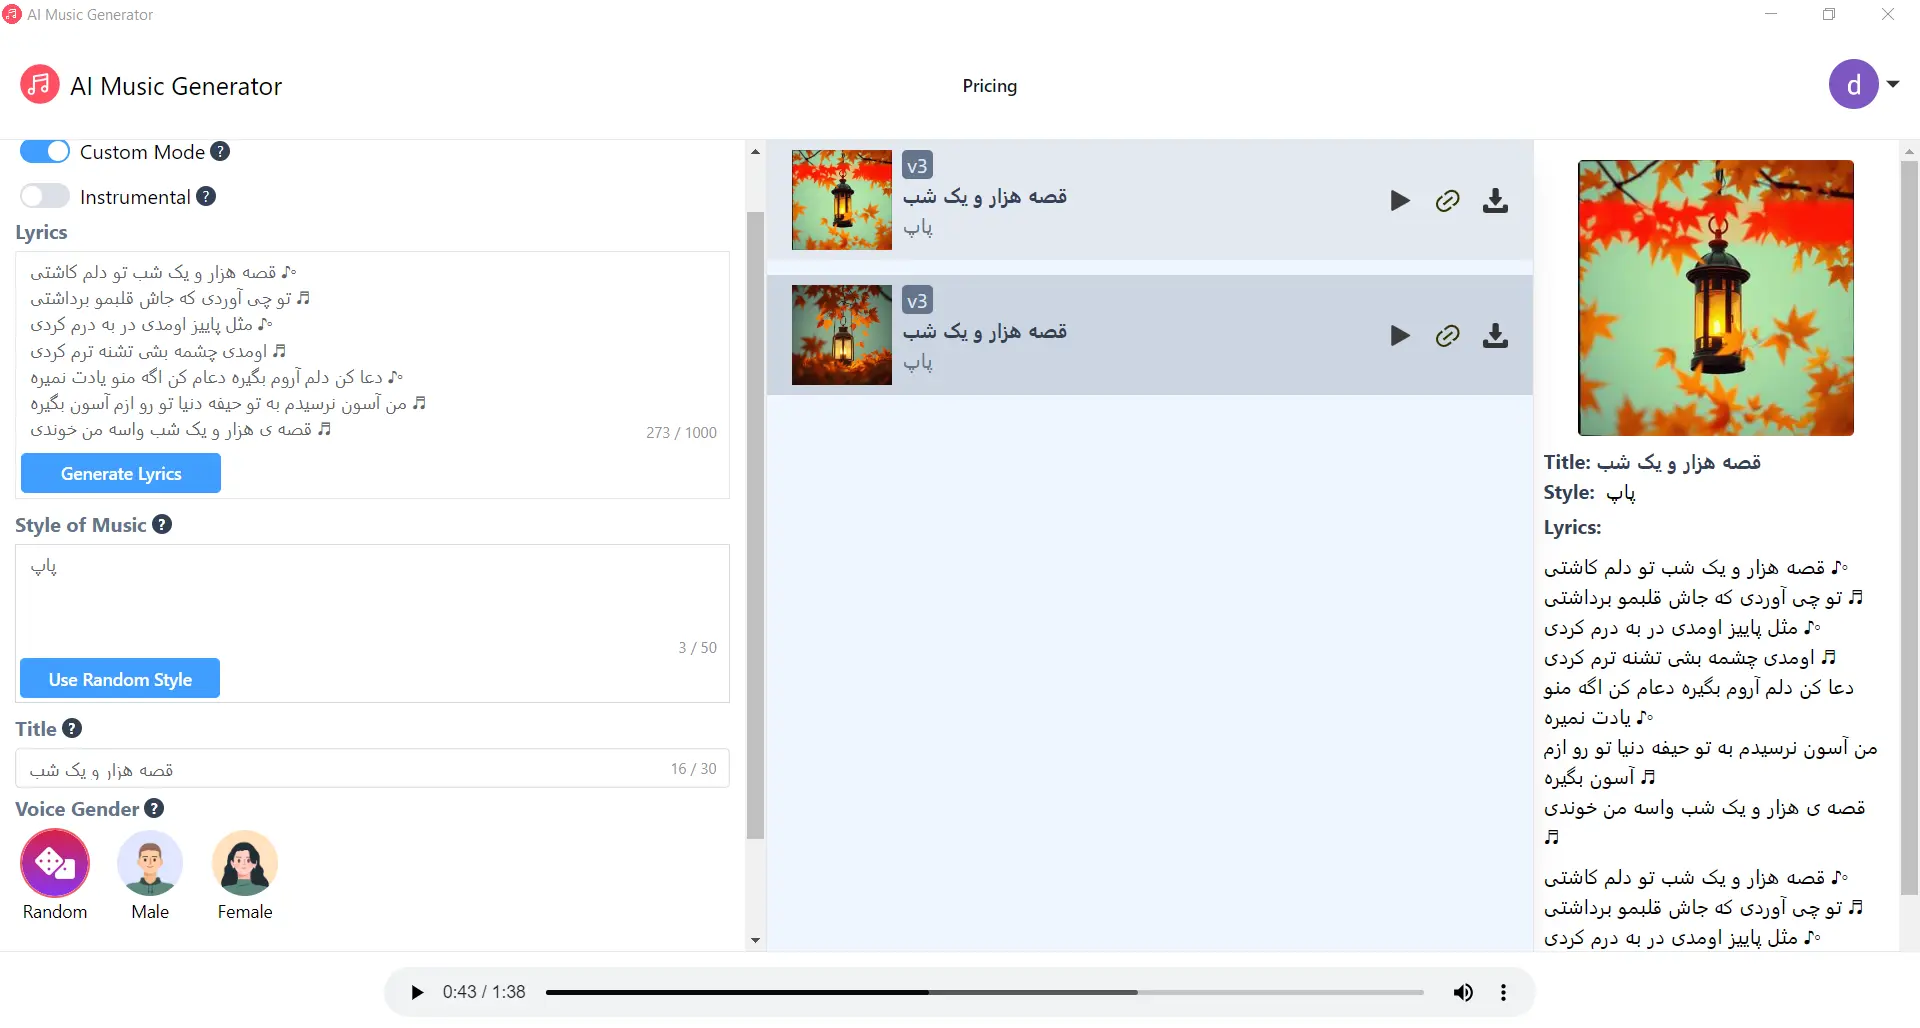
Task: Select Random voice gender
Action: pos(55,863)
